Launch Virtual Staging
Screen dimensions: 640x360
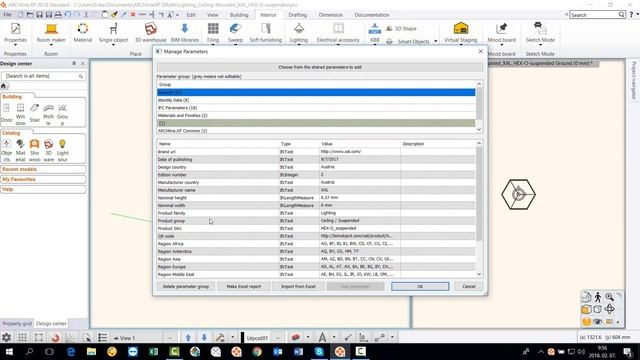pos(460,33)
